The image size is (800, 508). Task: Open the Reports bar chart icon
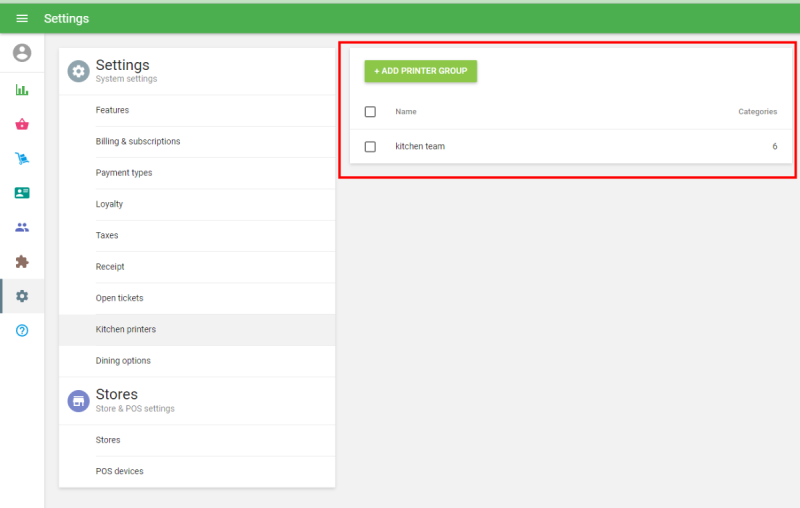[x=22, y=90]
